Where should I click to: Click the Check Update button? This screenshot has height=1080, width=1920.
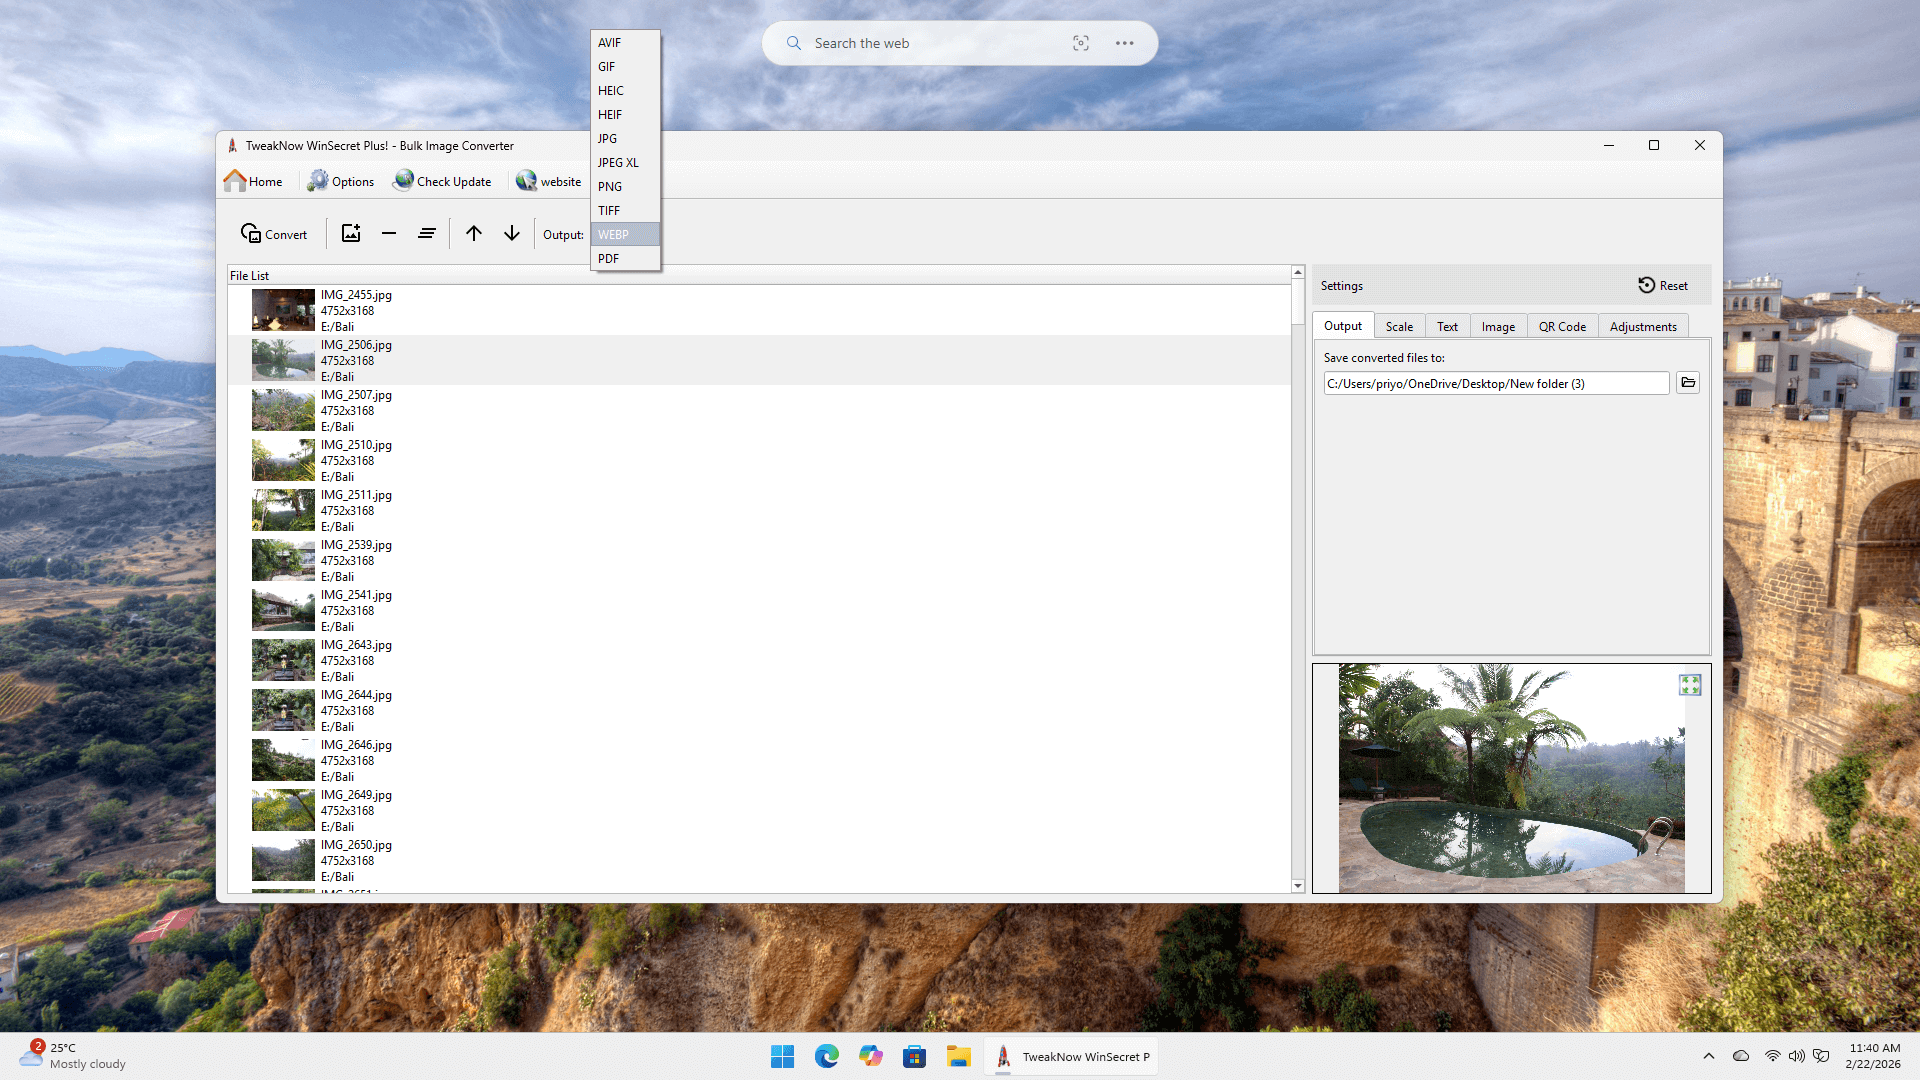pyautogui.click(x=443, y=181)
